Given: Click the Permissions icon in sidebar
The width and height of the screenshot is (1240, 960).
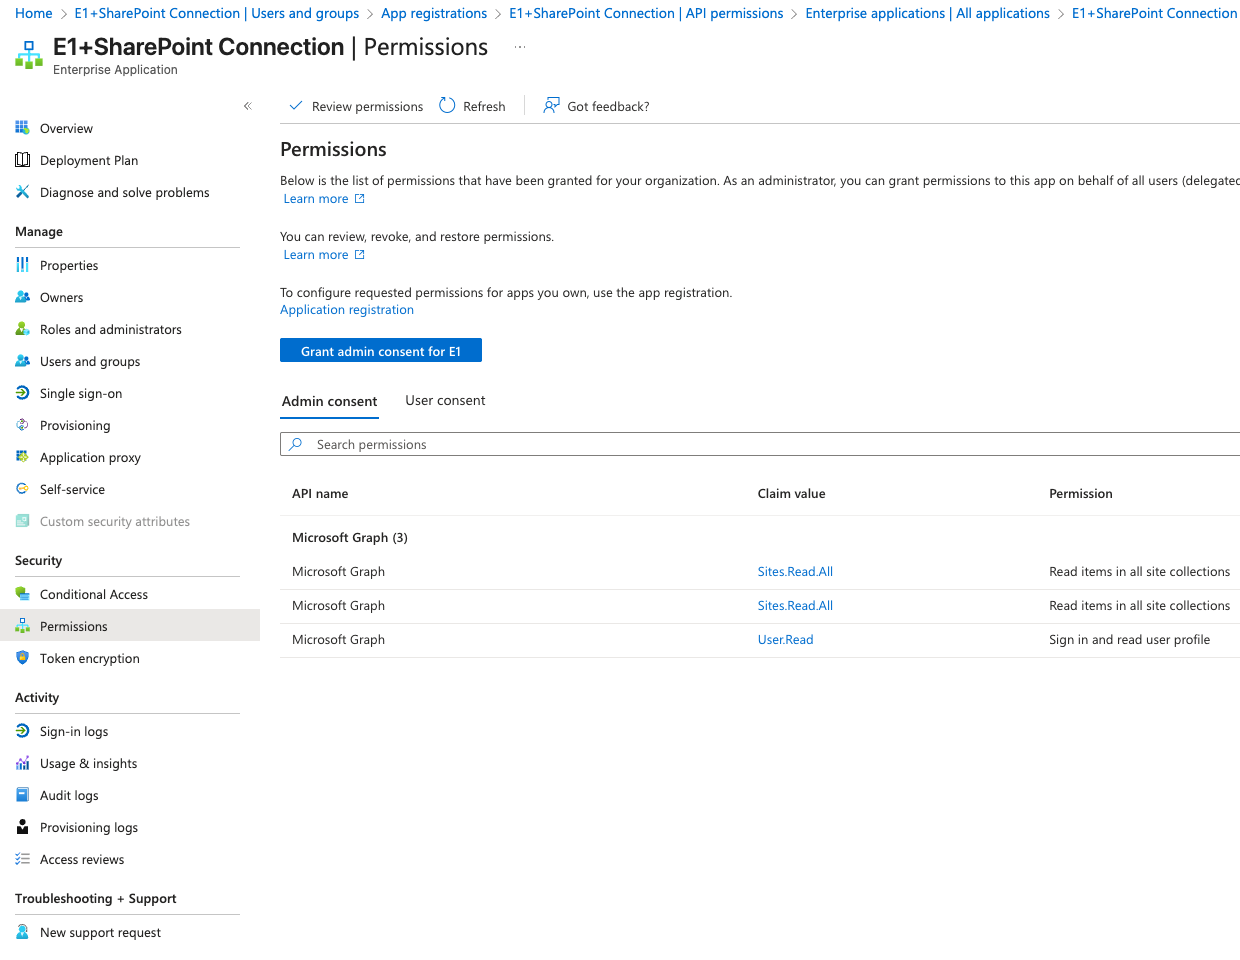Looking at the screenshot, I should pyautogui.click(x=22, y=626).
